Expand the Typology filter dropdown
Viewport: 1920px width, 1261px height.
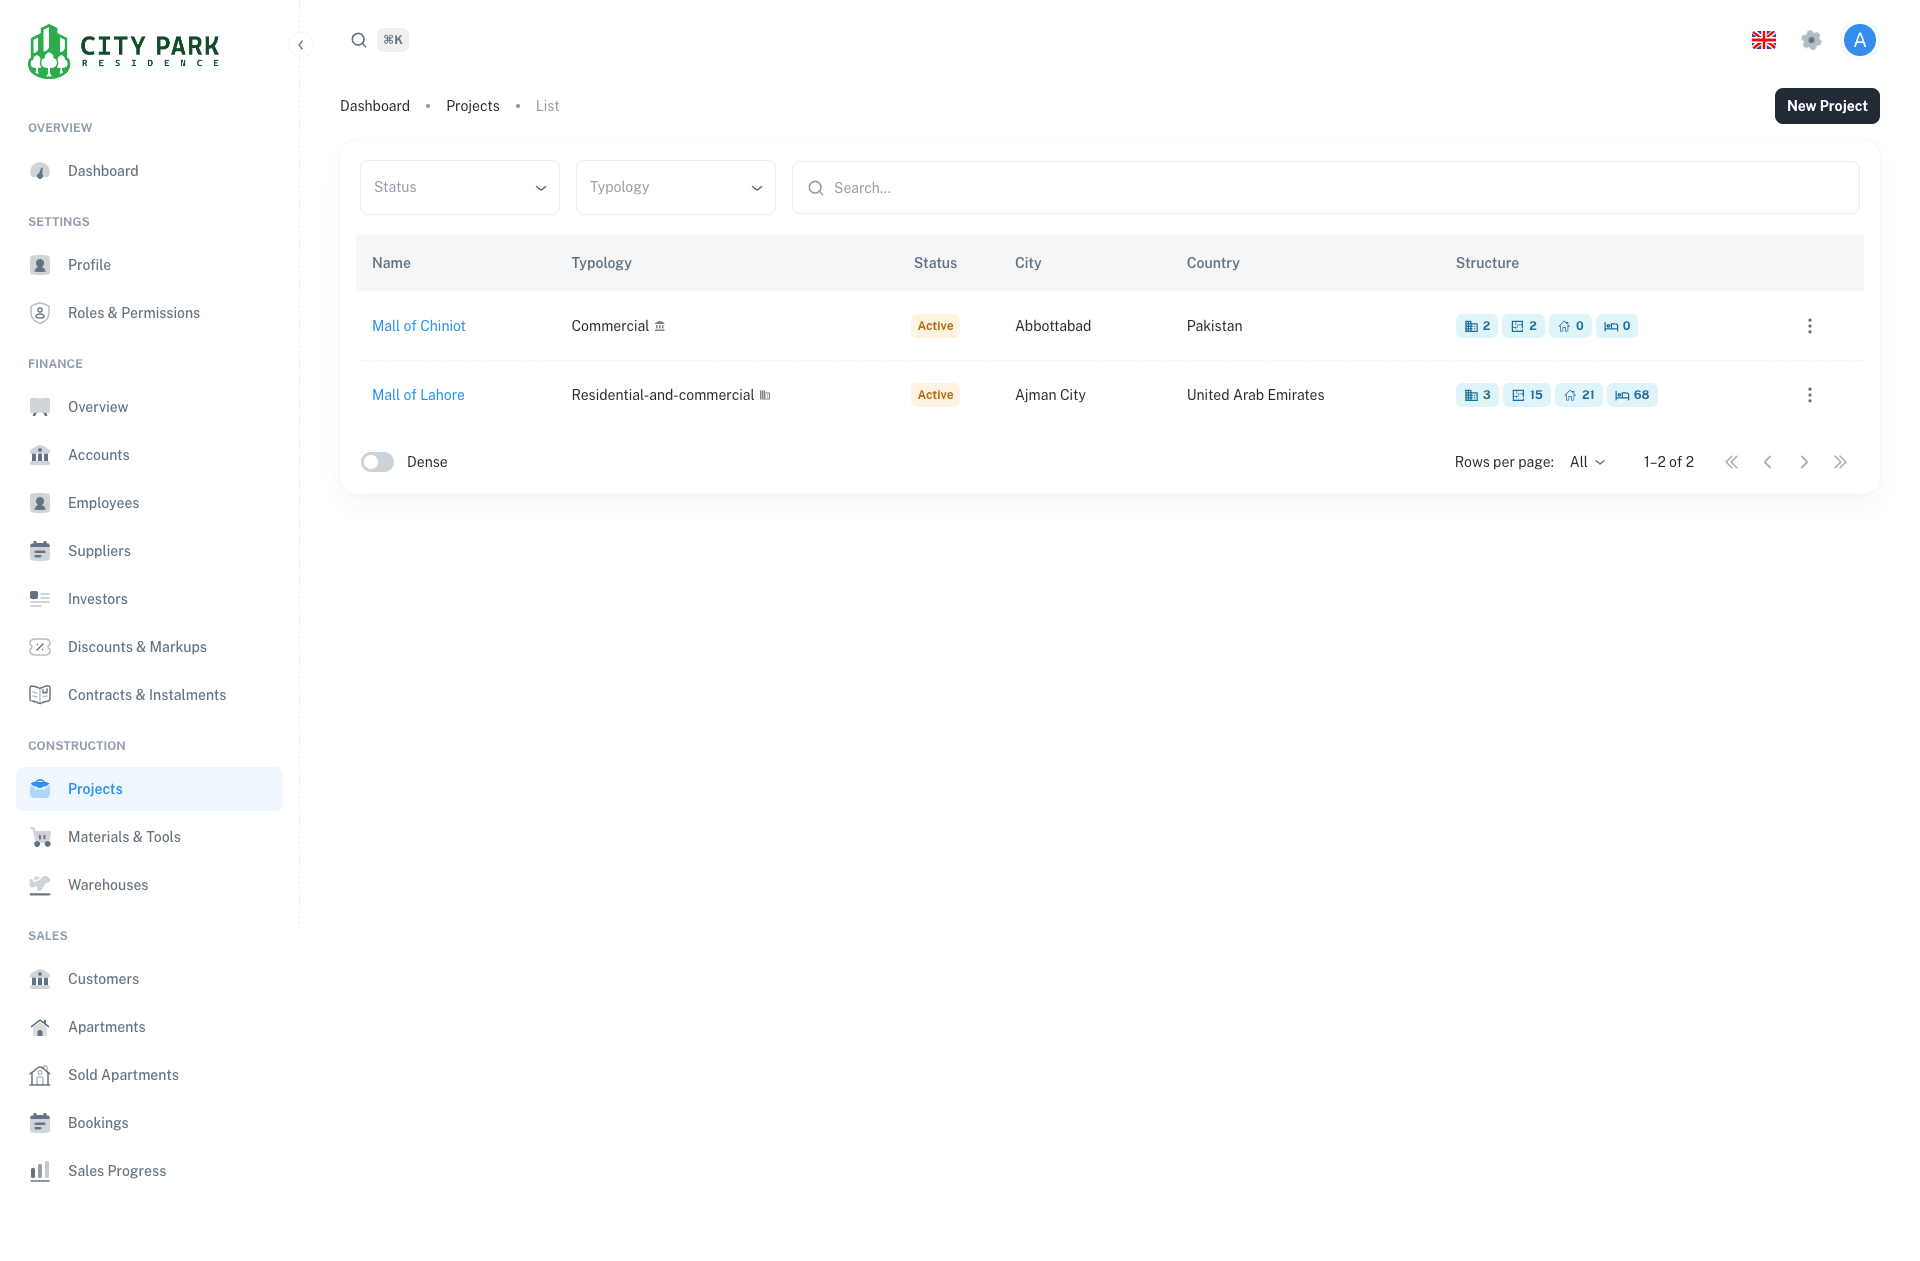point(675,187)
